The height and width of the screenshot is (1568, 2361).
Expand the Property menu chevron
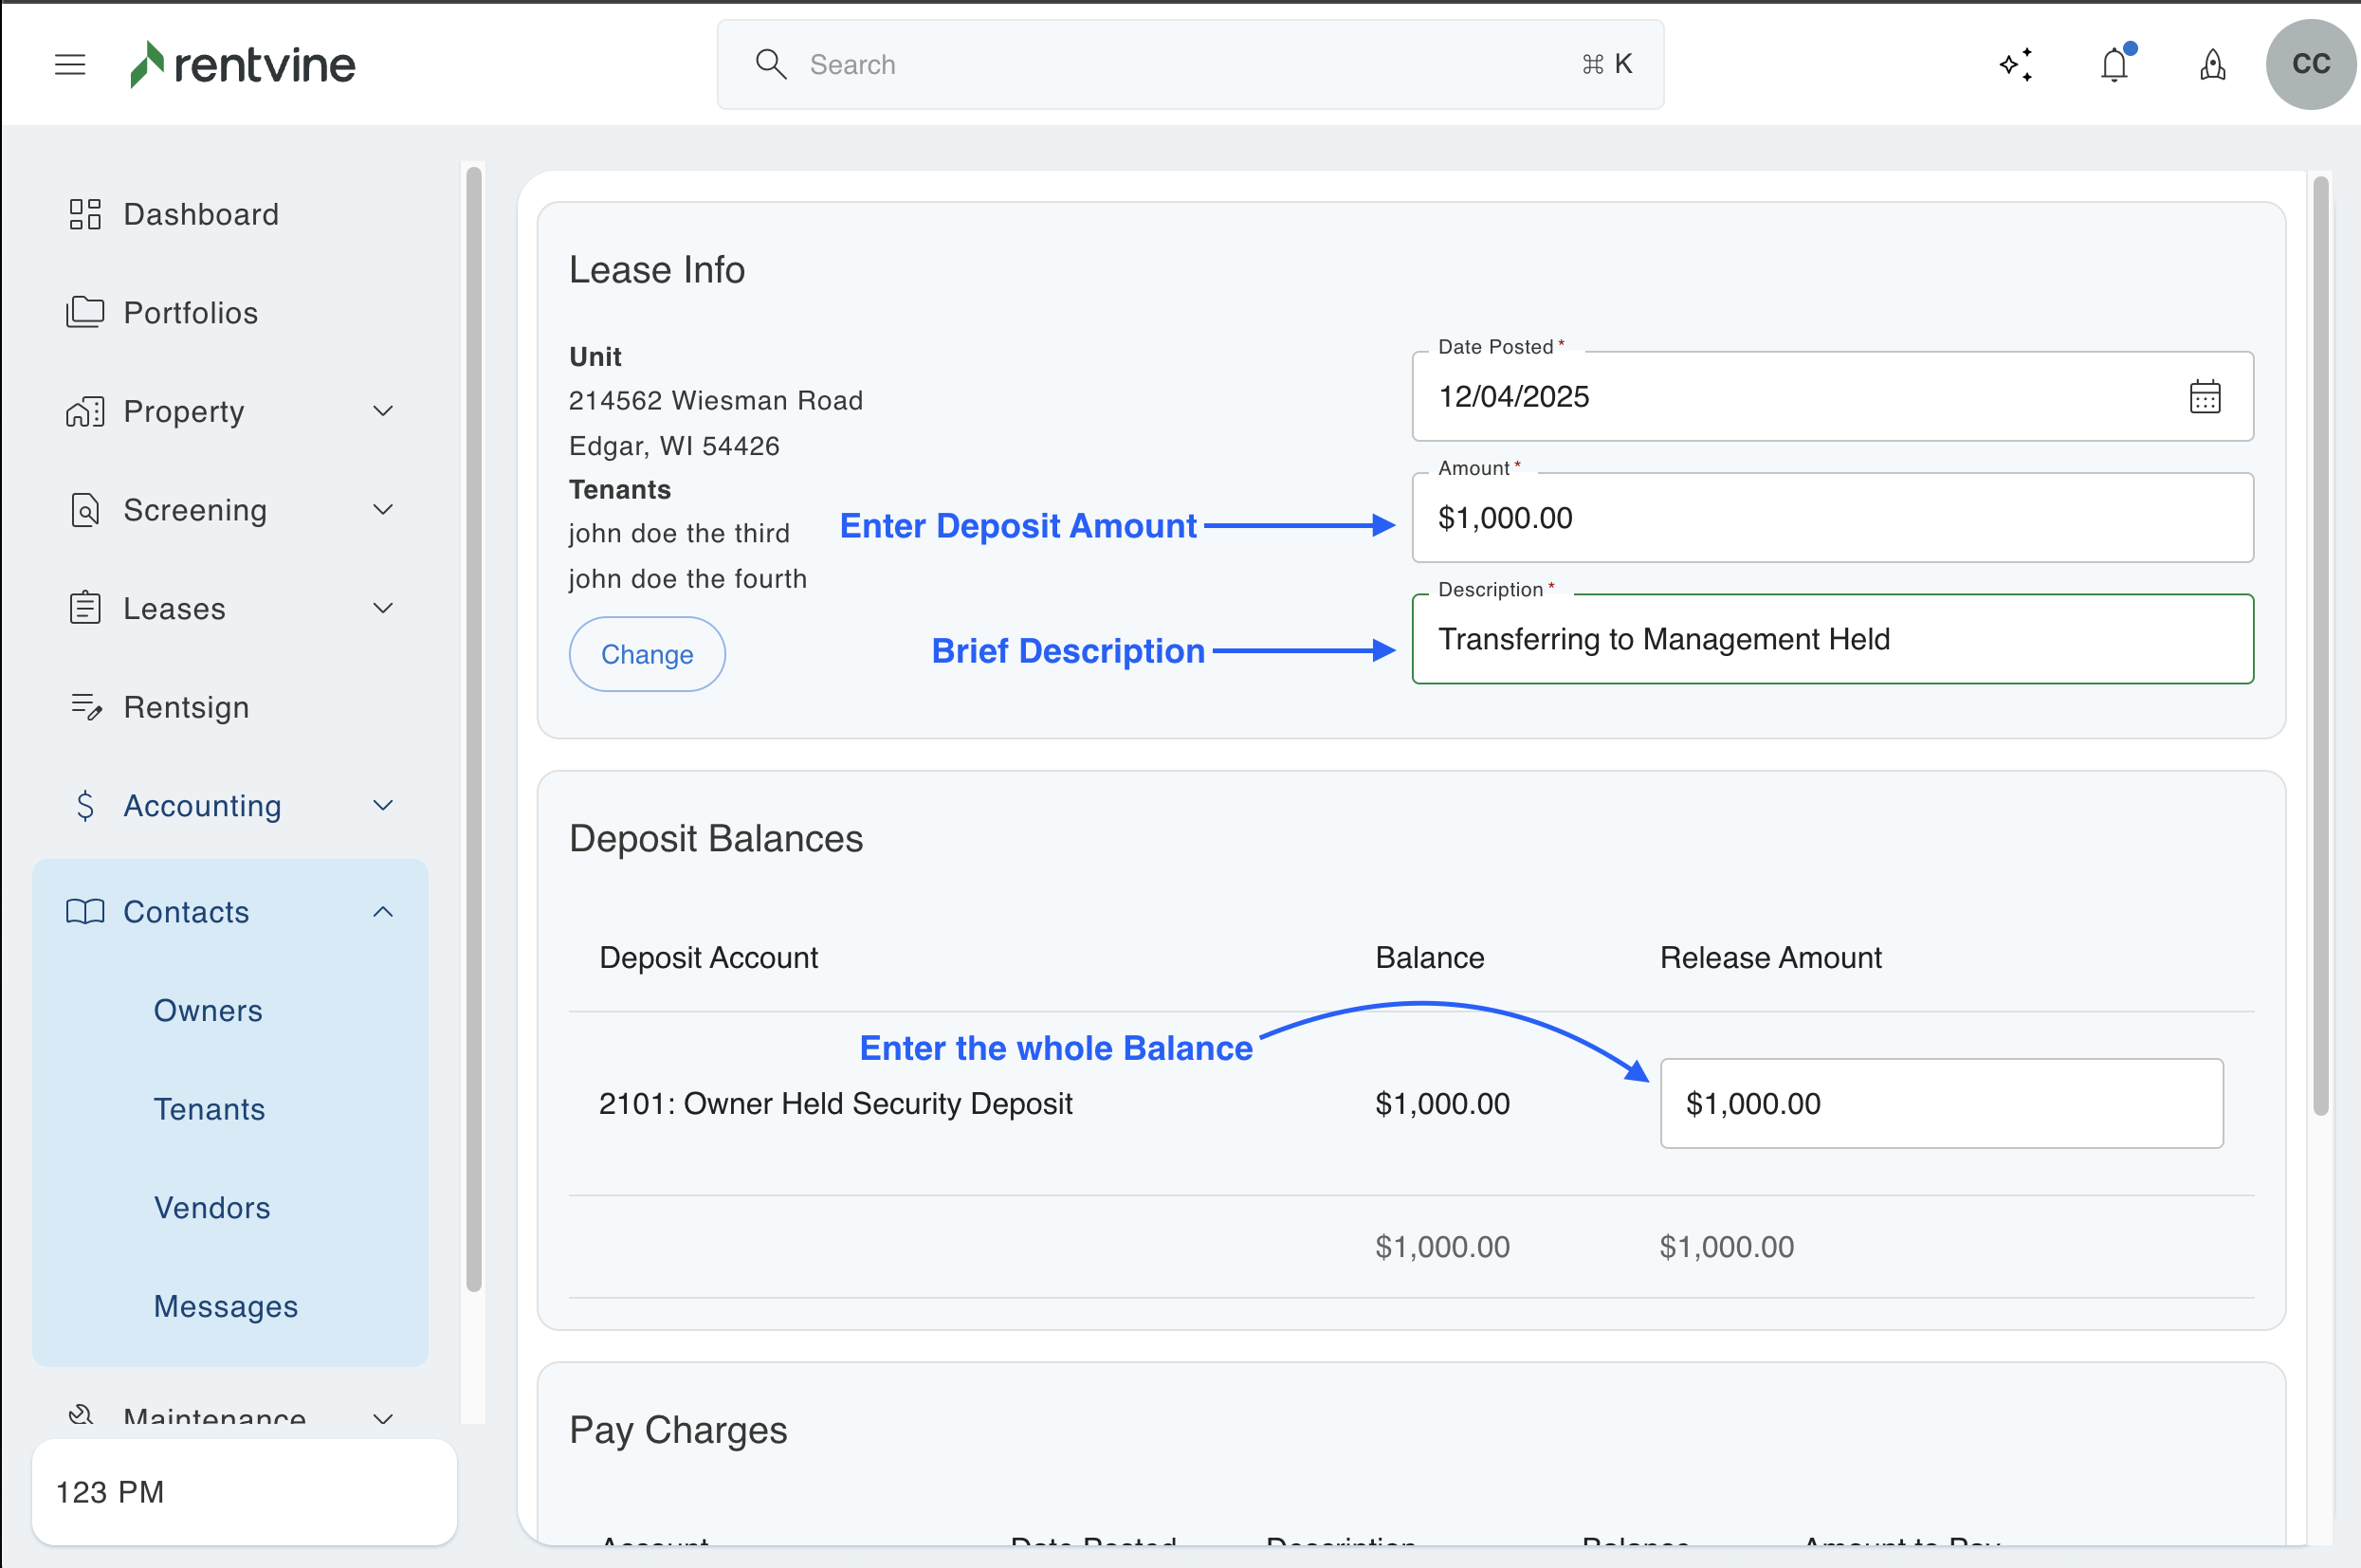coord(382,411)
